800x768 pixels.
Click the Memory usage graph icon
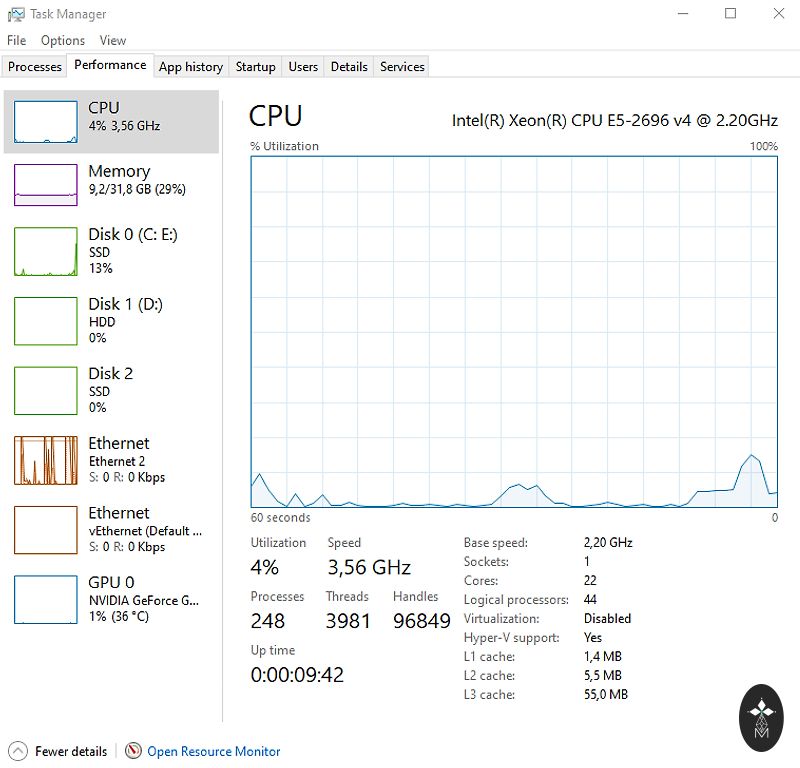tap(45, 185)
